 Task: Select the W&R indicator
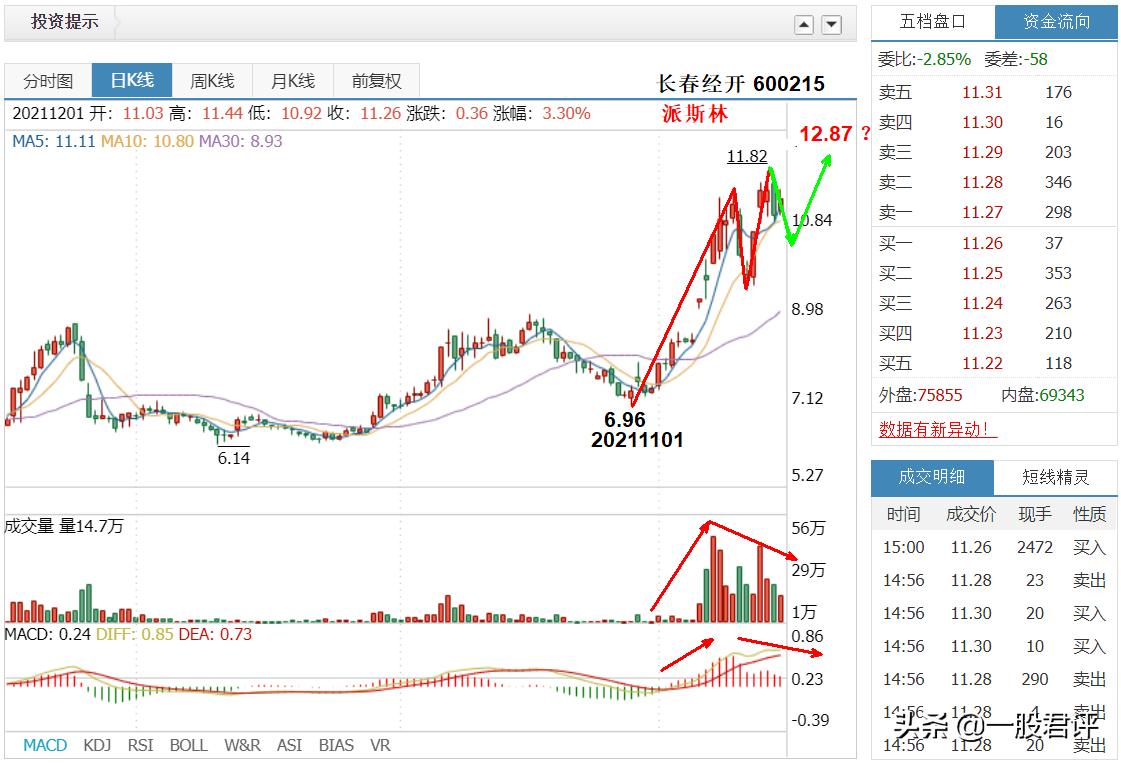[241, 745]
